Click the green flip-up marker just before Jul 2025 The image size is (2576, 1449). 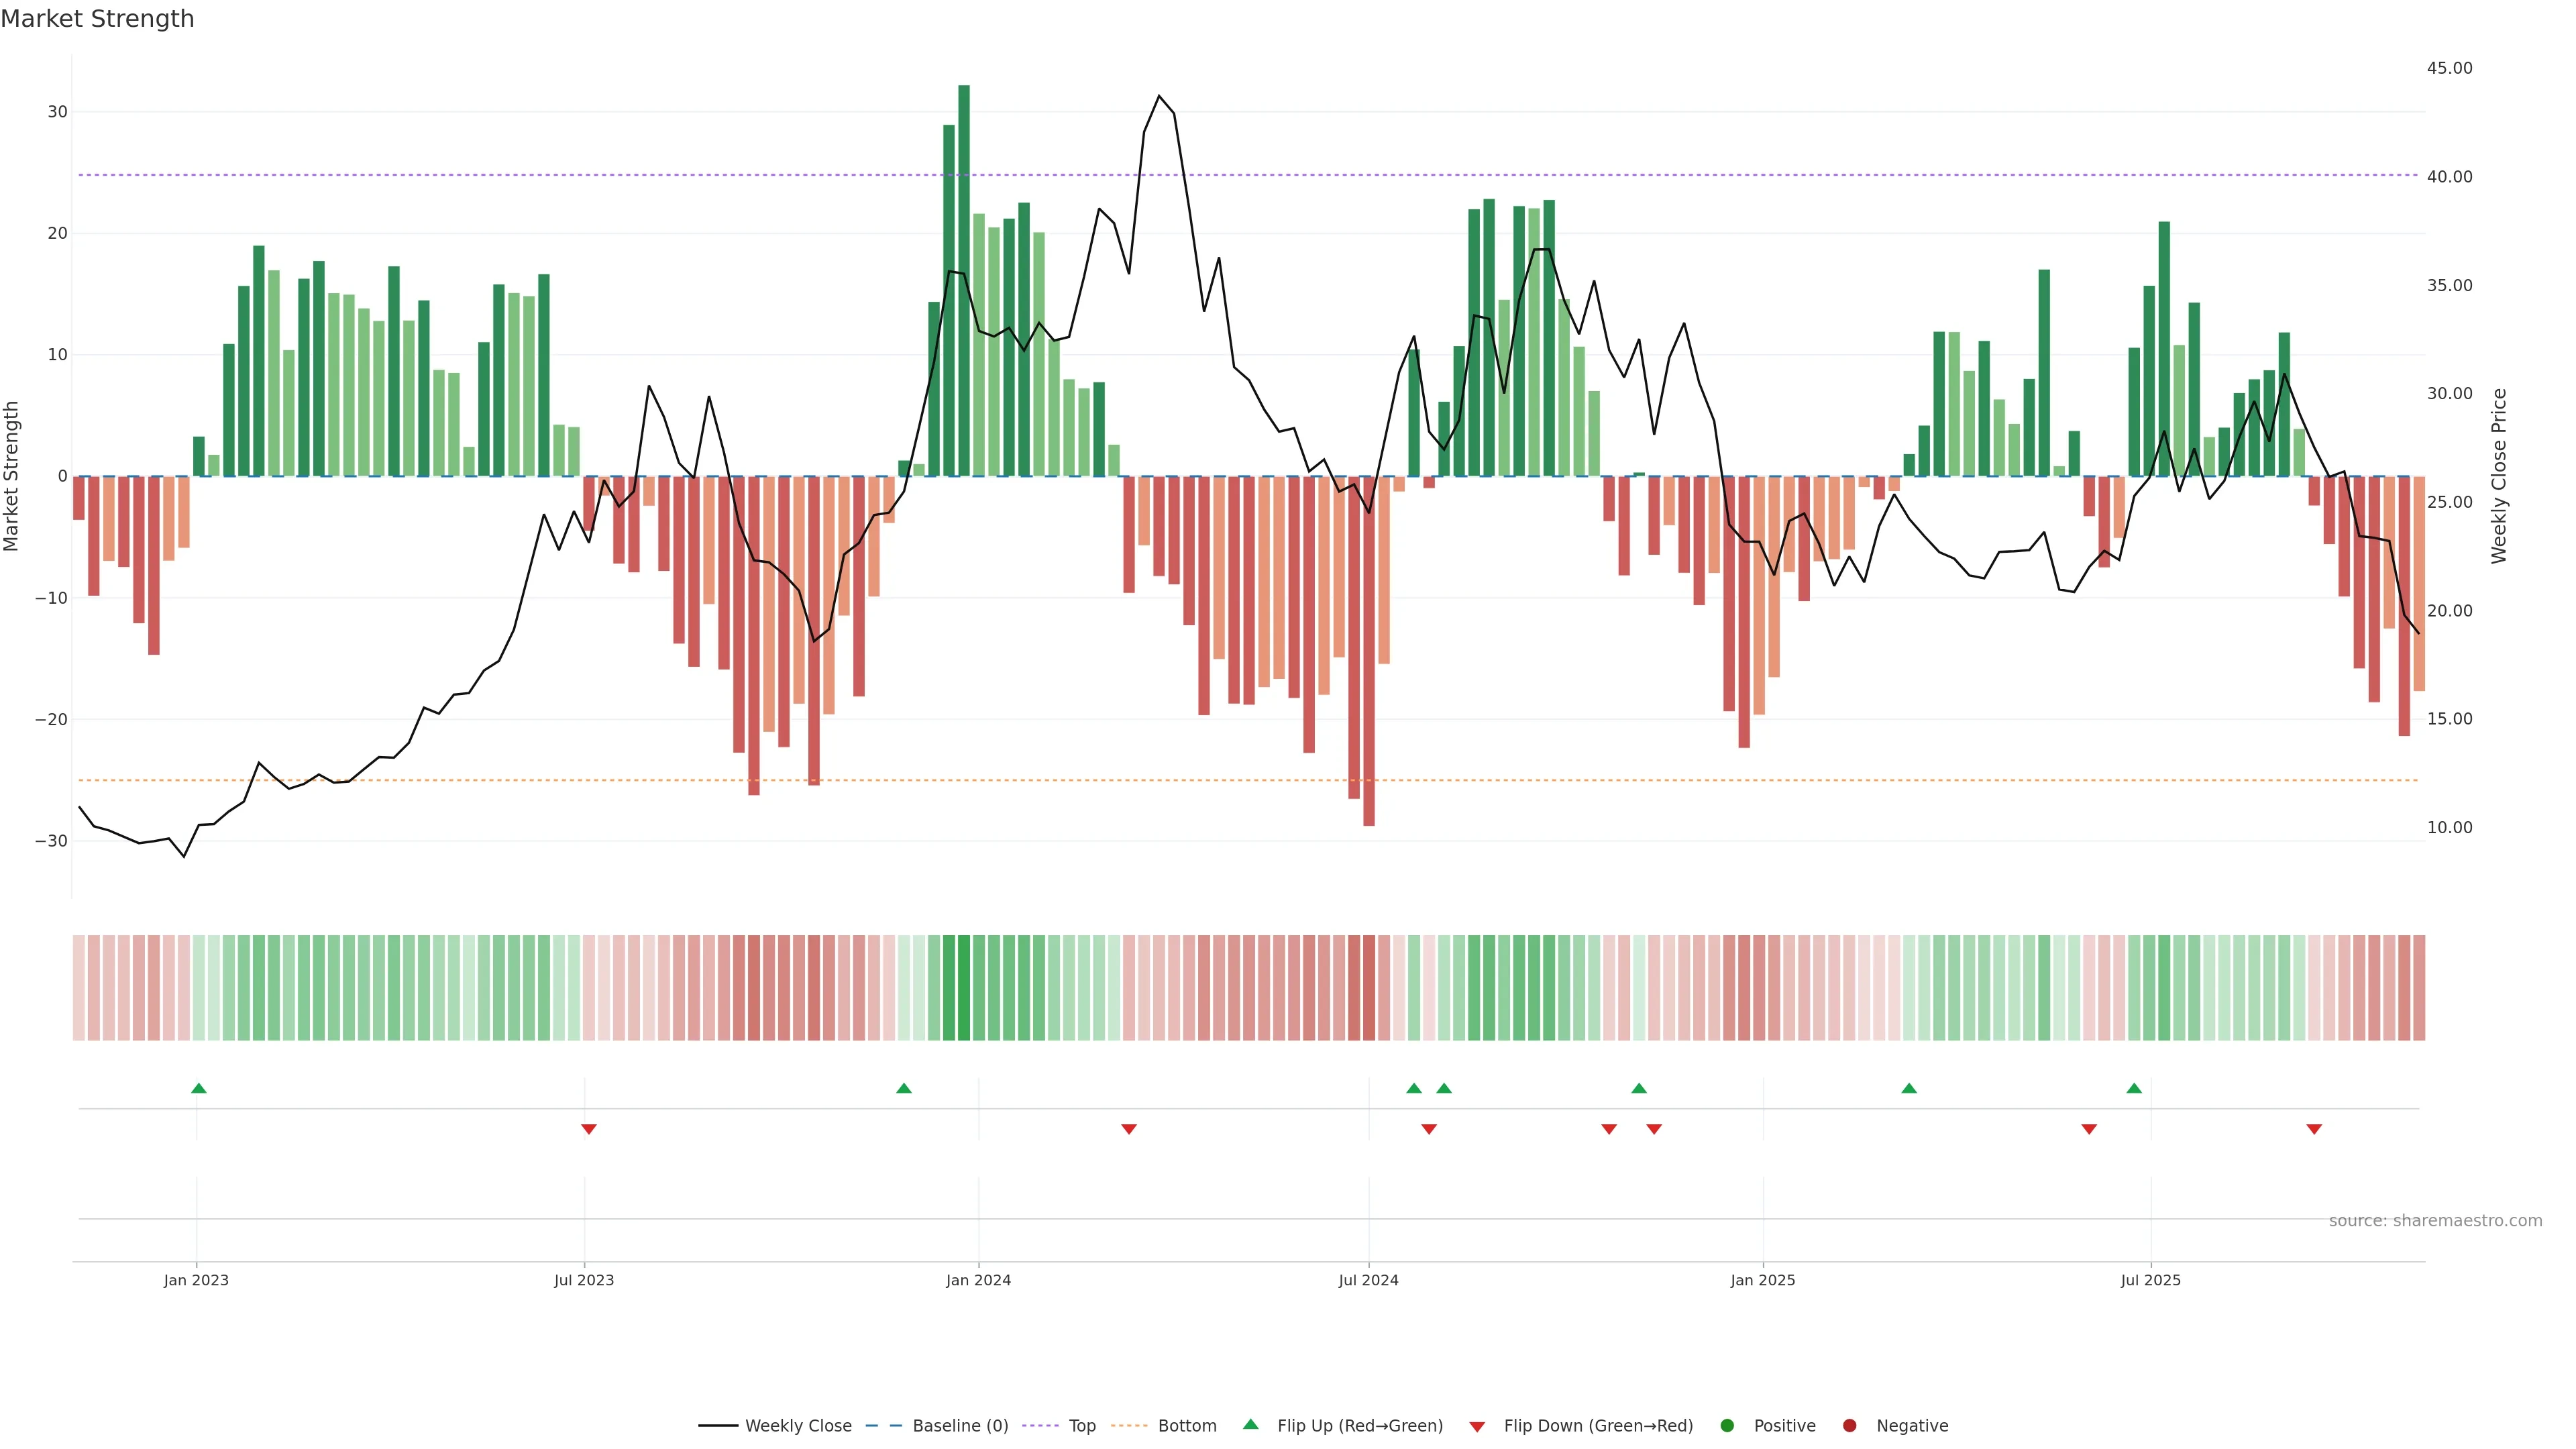pos(2134,1088)
